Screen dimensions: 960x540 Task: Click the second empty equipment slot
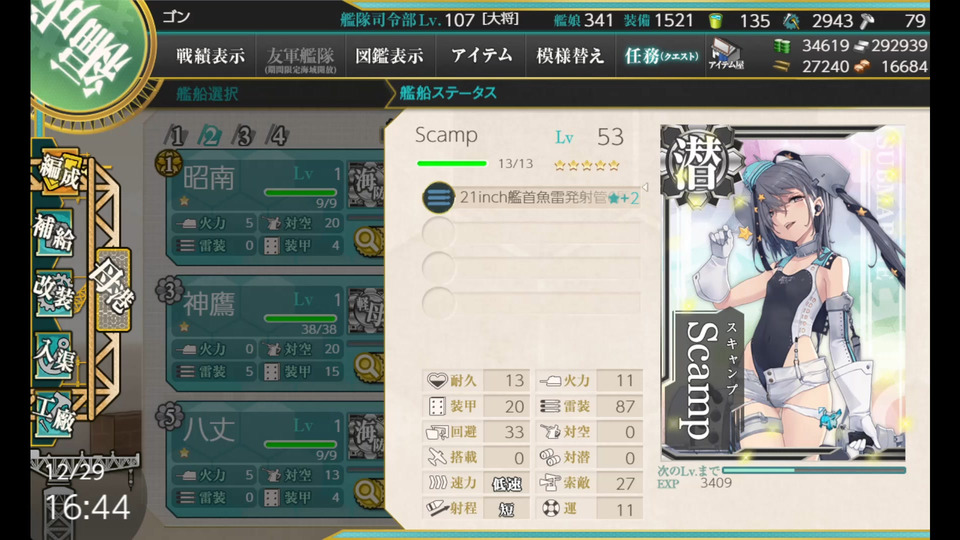click(531, 268)
